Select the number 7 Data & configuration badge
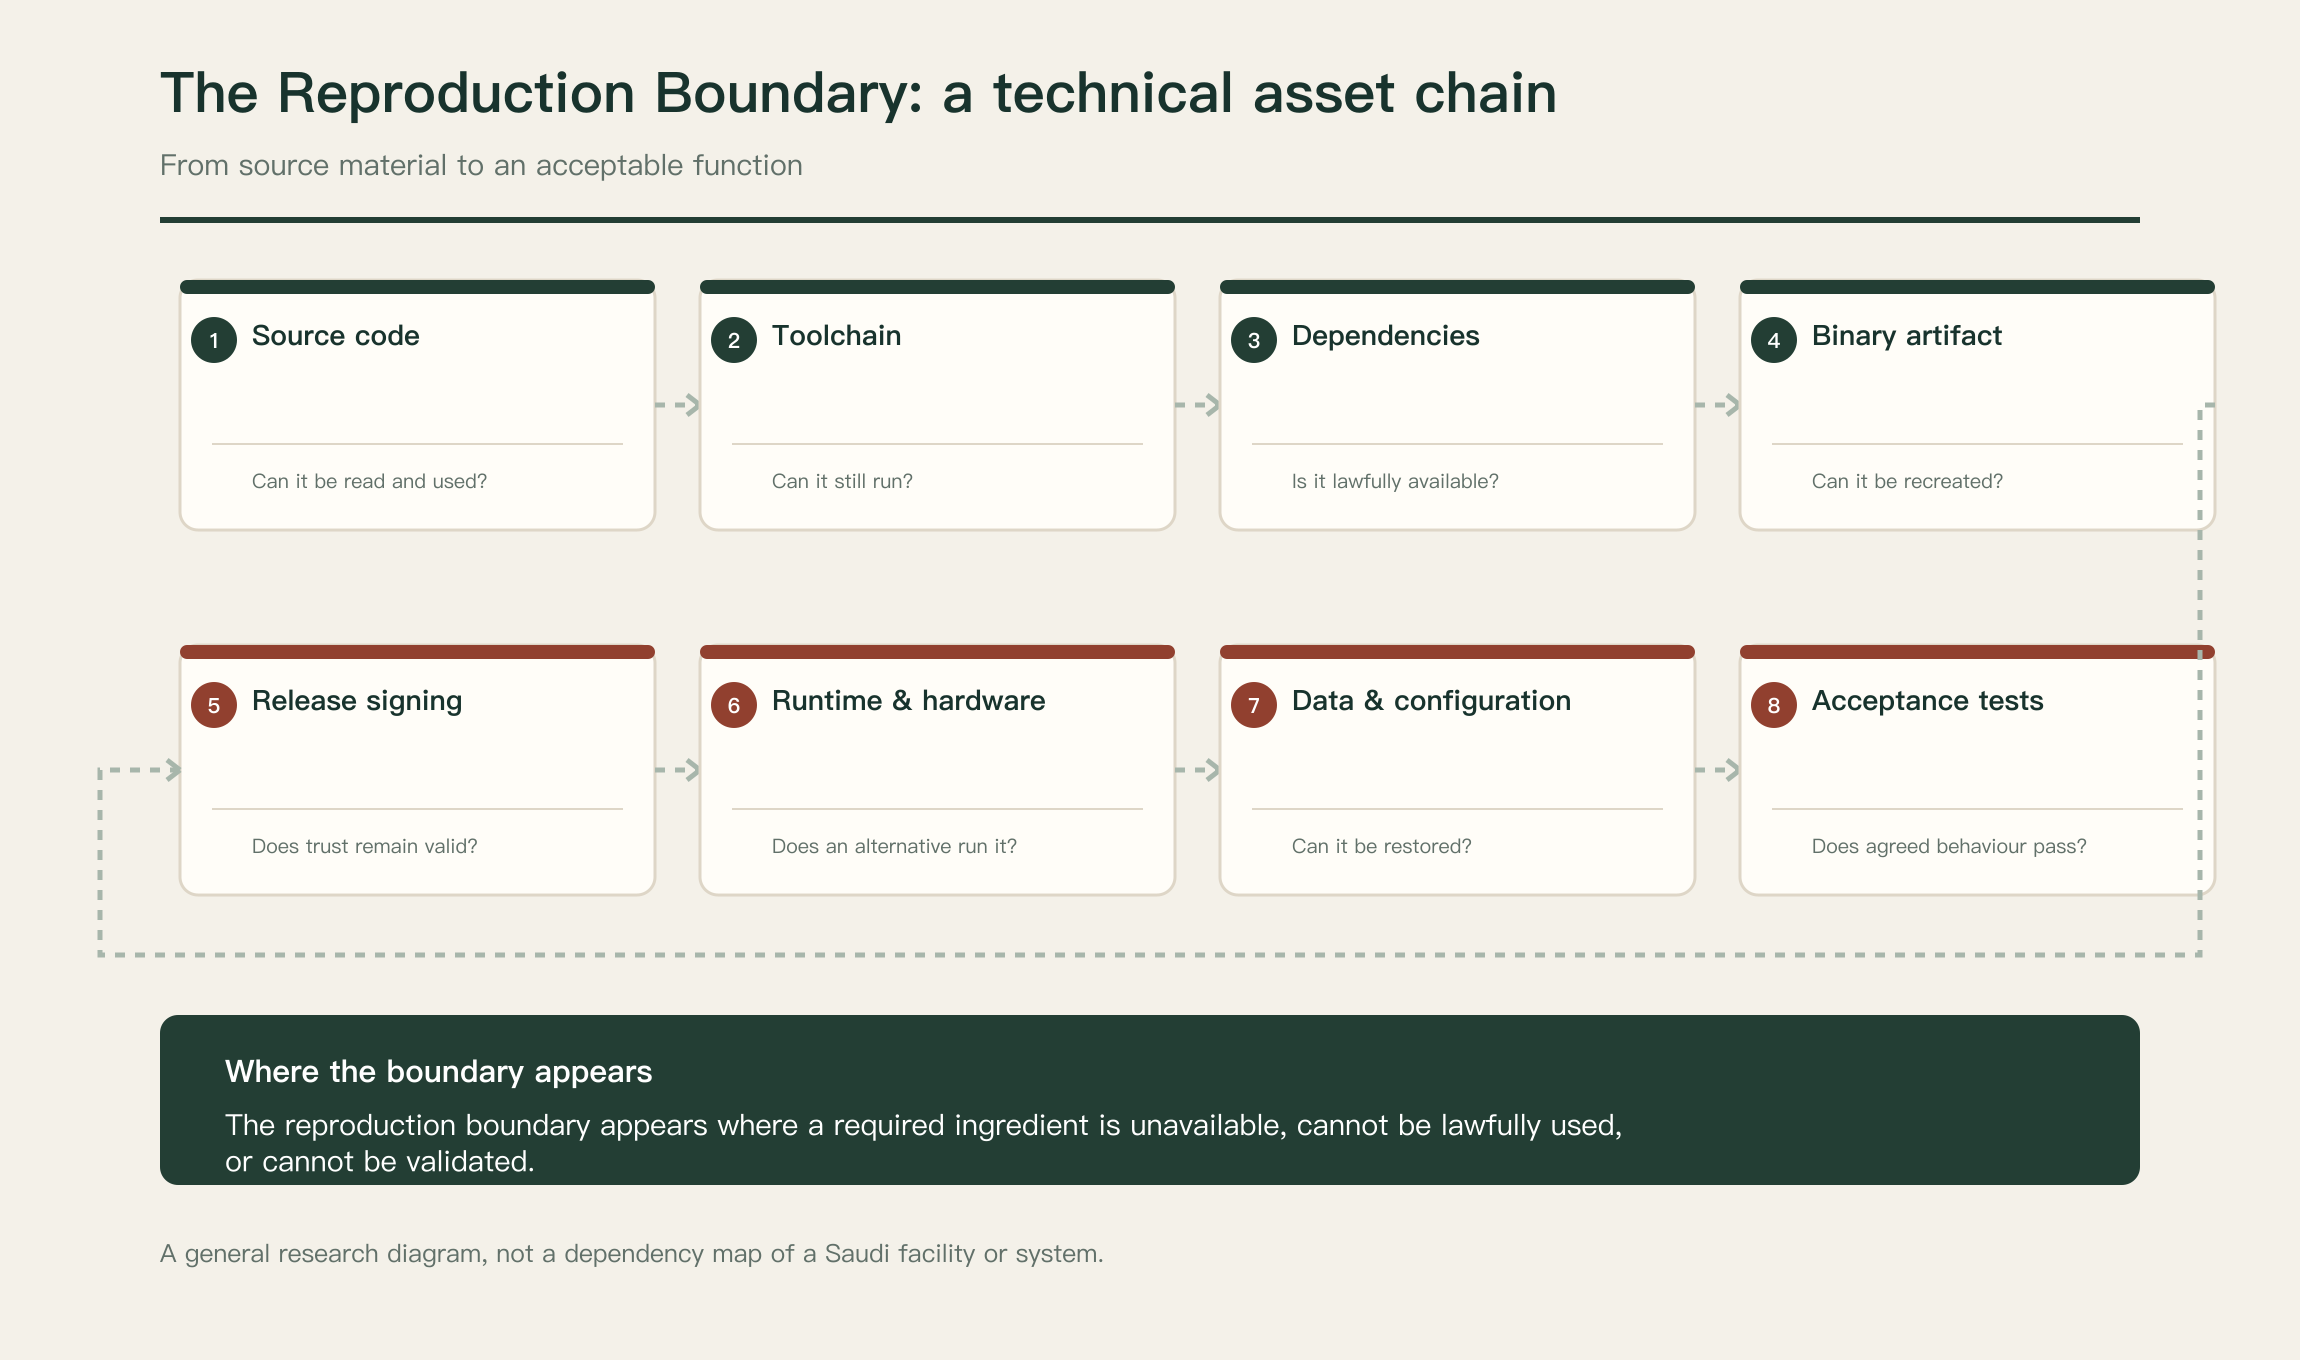The image size is (2300, 1360). click(x=1254, y=705)
